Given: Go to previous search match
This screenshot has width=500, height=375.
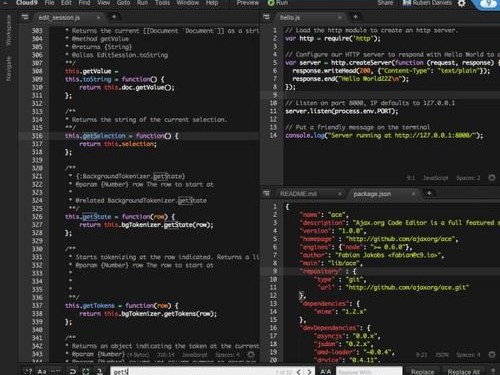Looking at the screenshot, I should tap(299, 371).
